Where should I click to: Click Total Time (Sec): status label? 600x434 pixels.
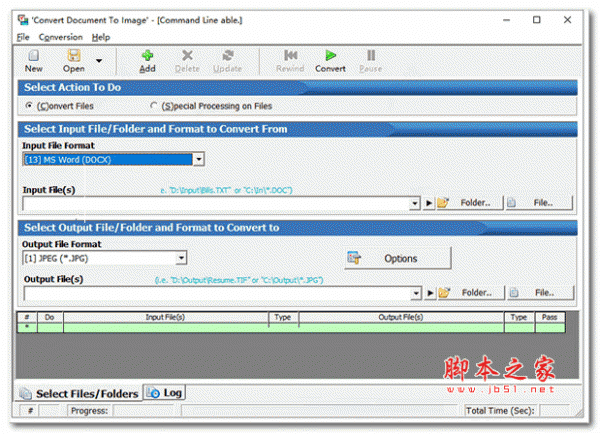[500, 411]
